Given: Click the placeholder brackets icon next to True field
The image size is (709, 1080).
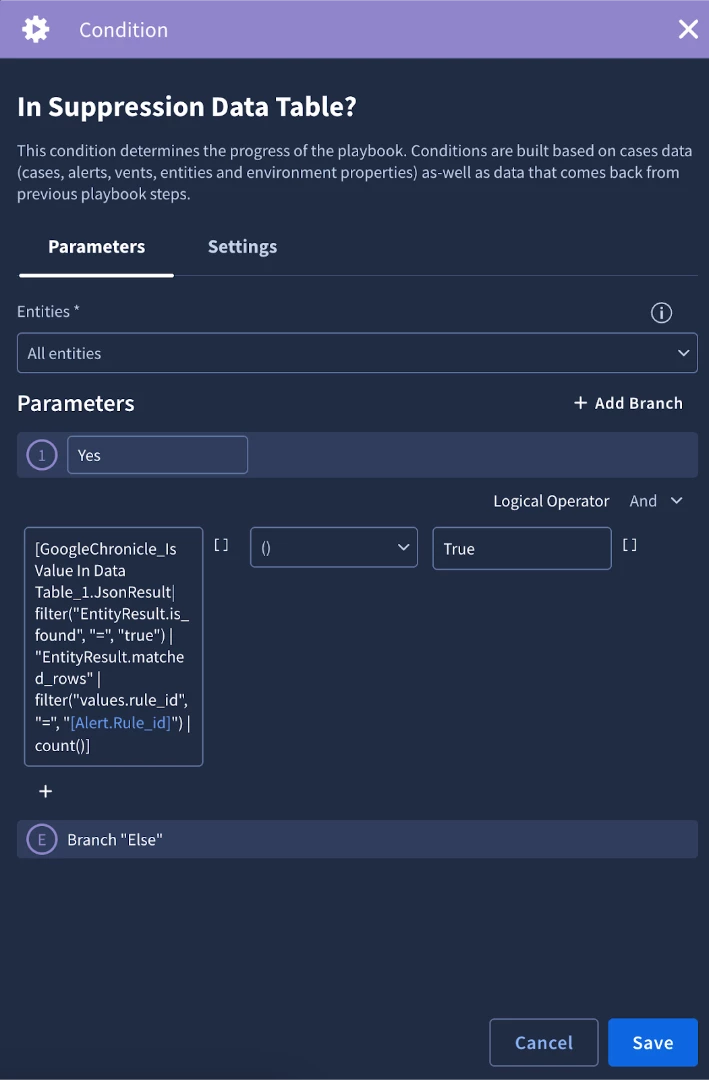Looking at the screenshot, I should tap(630, 545).
